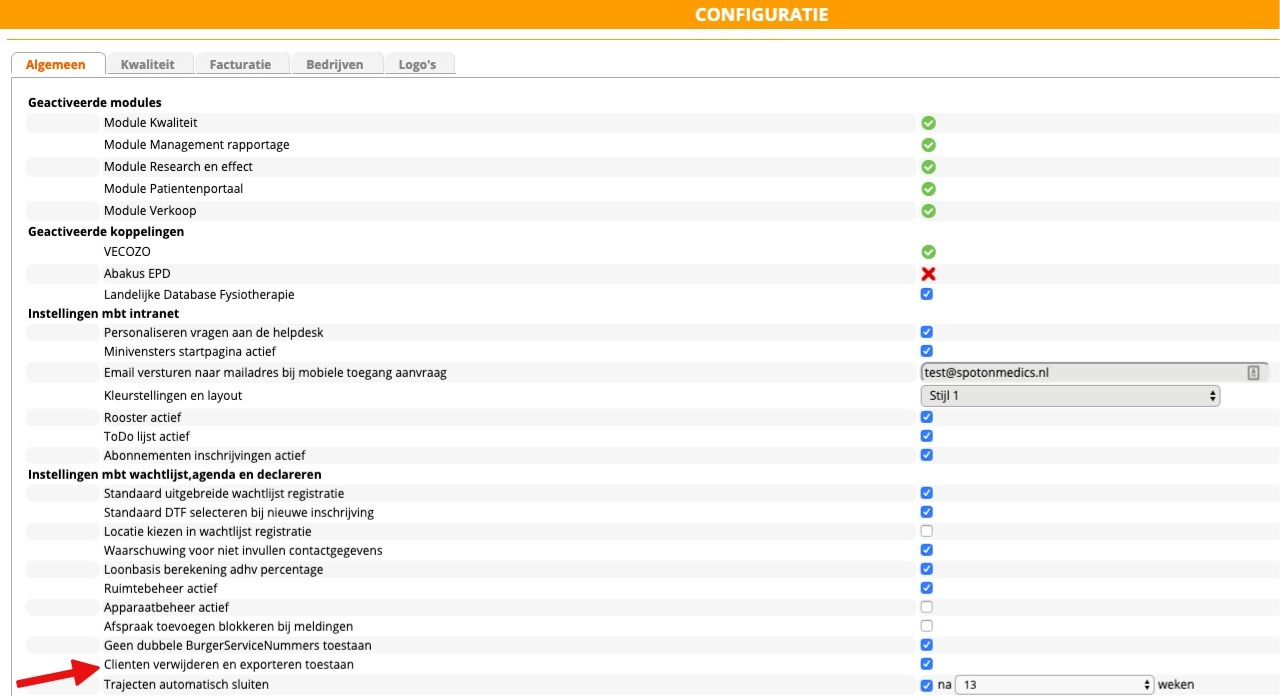Disable Landelijke Database Fysiotherapie checkbox
The width and height of the screenshot is (1280, 699).
pyautogui.click(x=927, y=295)
